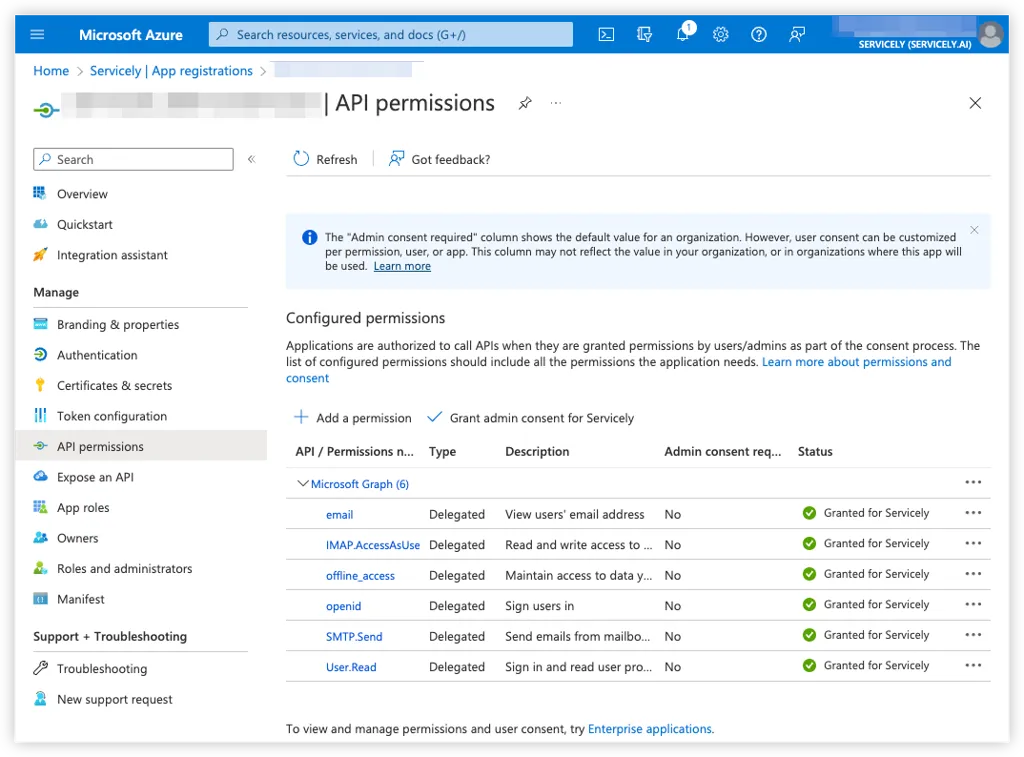Open ellipsis menu for IMAP.AccessAsUser row

click(973, 543)
